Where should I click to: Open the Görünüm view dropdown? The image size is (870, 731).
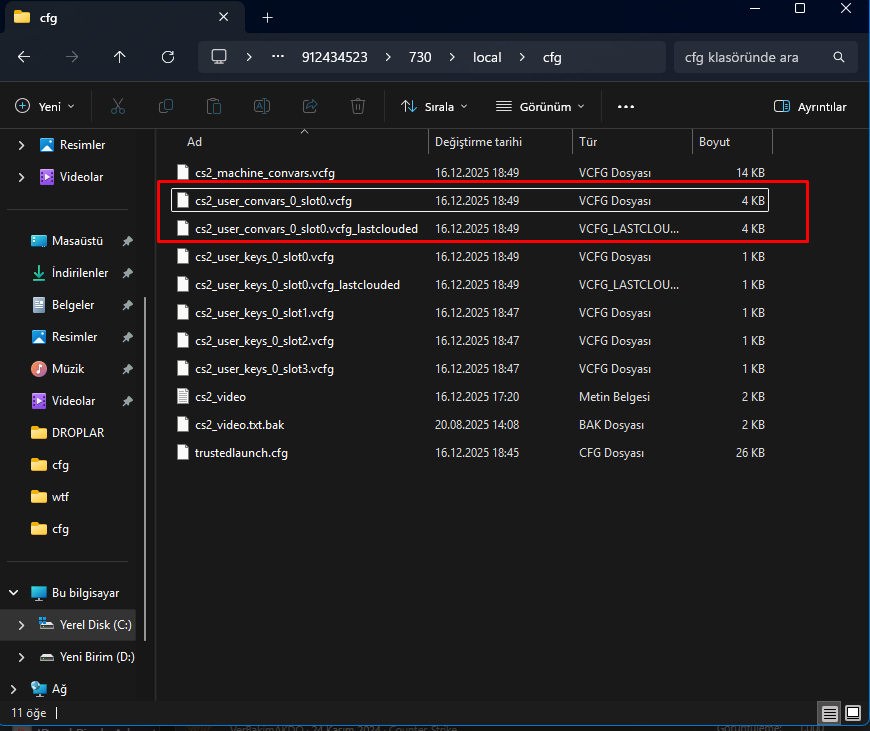coord(540,107)
